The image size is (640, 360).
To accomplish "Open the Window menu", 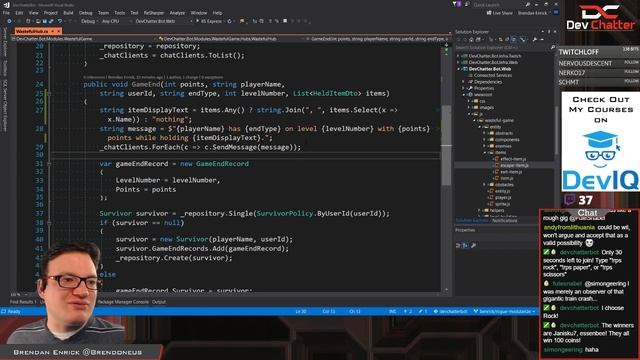I will 199,13.
